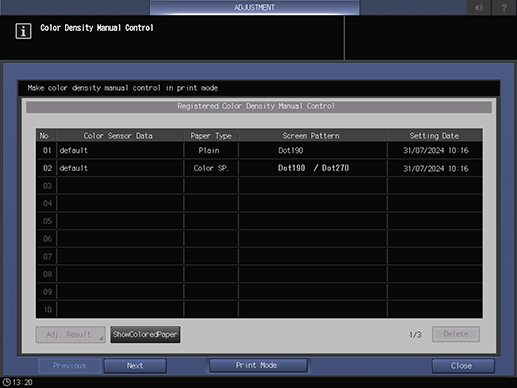Screen dimensions: 517x388
Task: Click the Color Density Manual Control title
Action: tap(97, 28)
